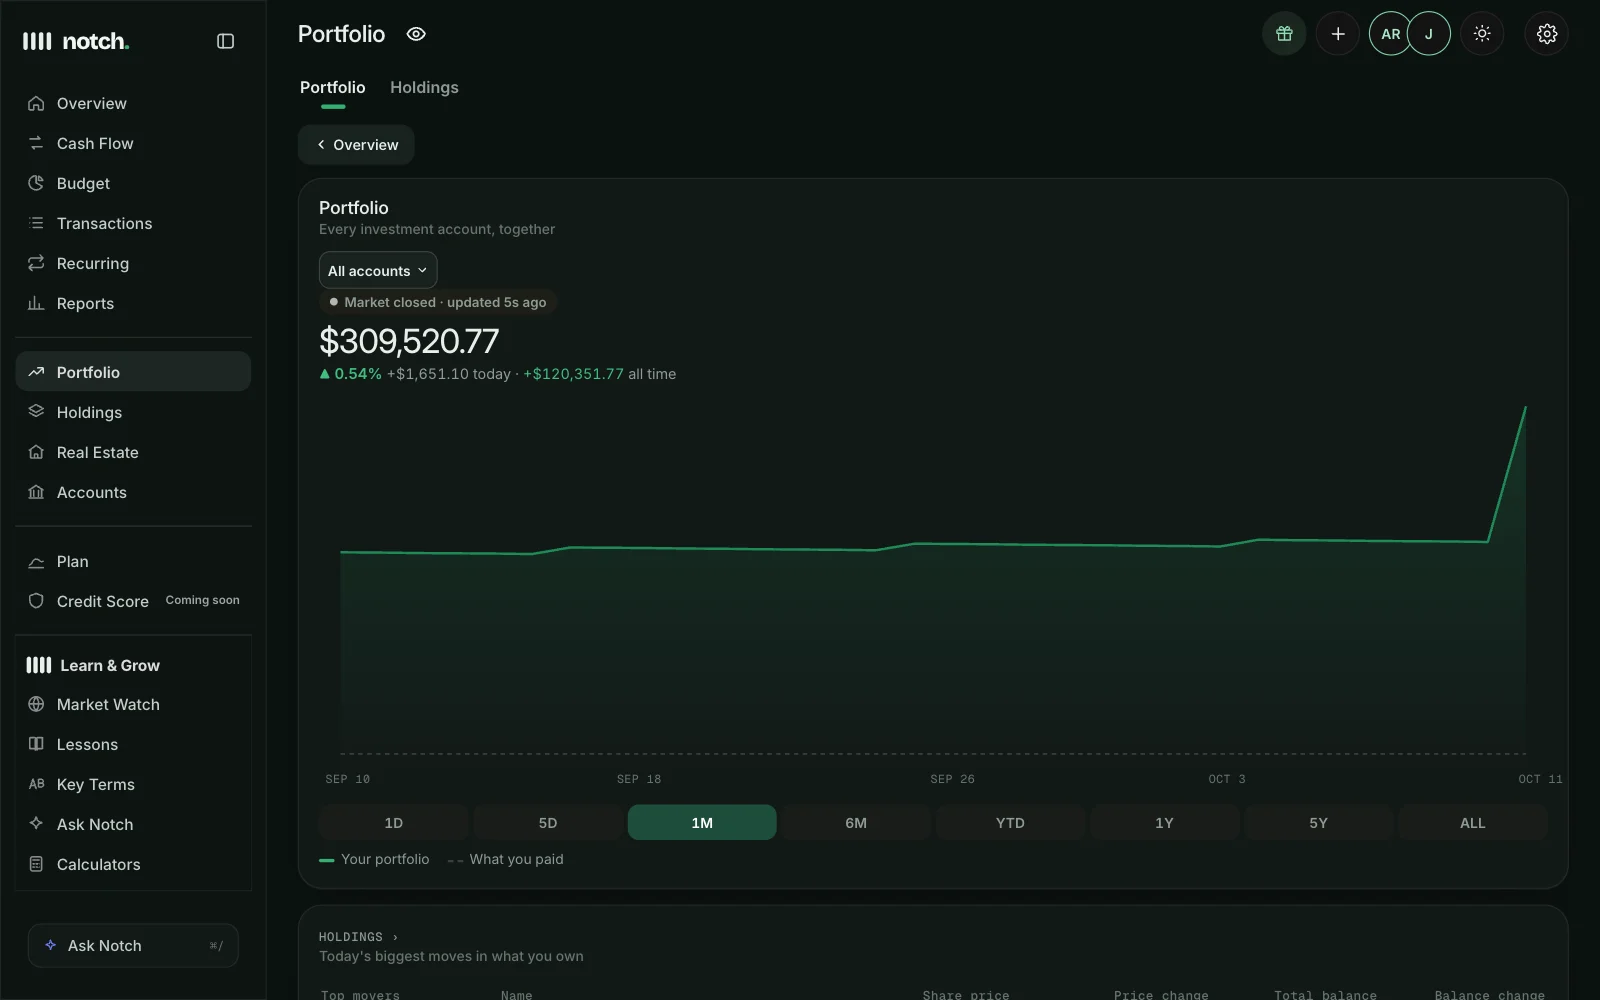
Task: Open the gift rewards icon
Action: (1284, 34)
